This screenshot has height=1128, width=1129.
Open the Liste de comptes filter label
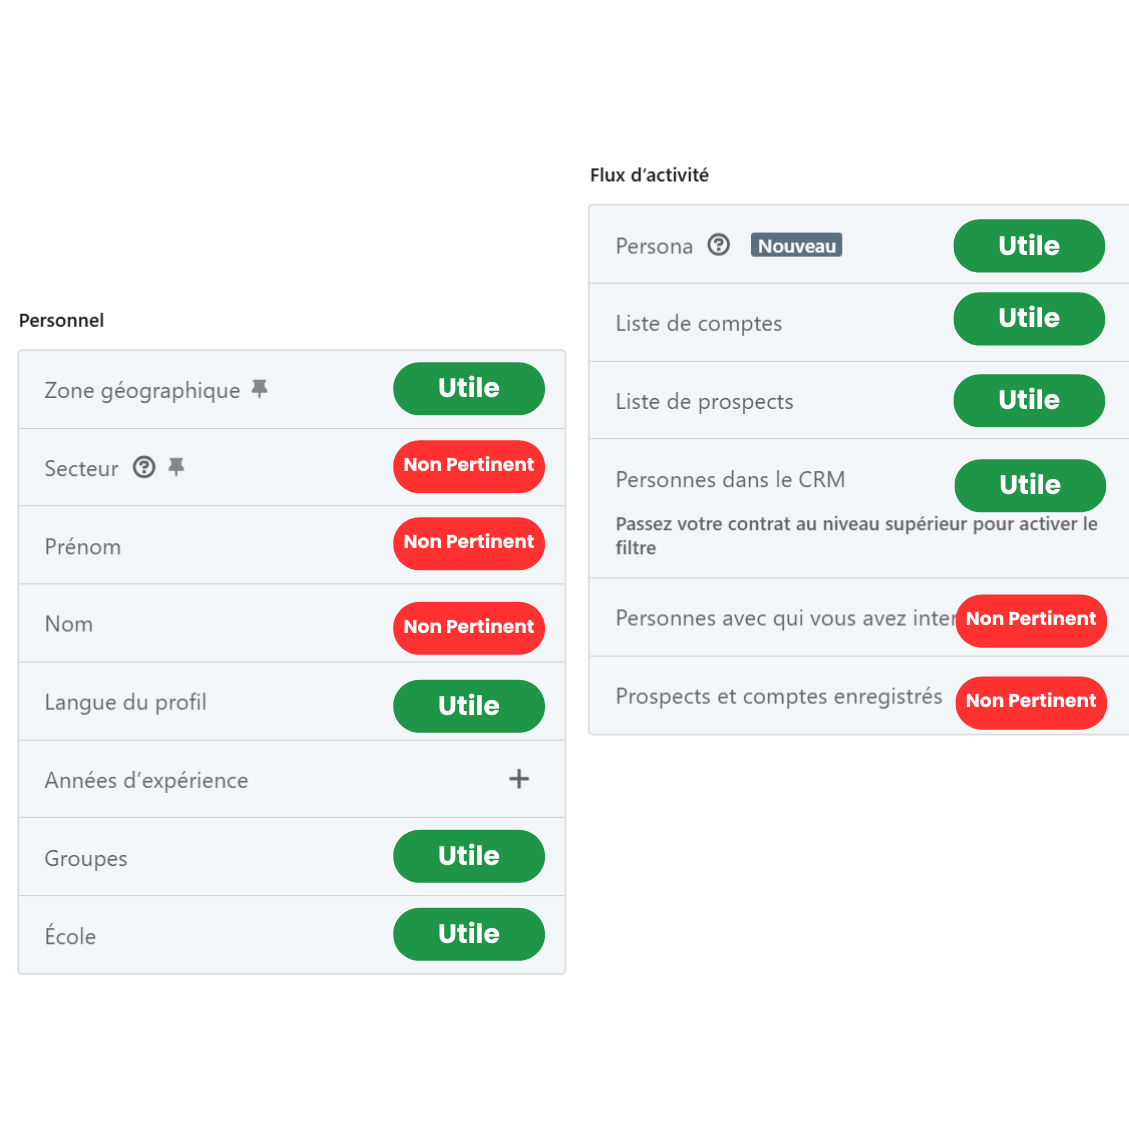[698, 323]
